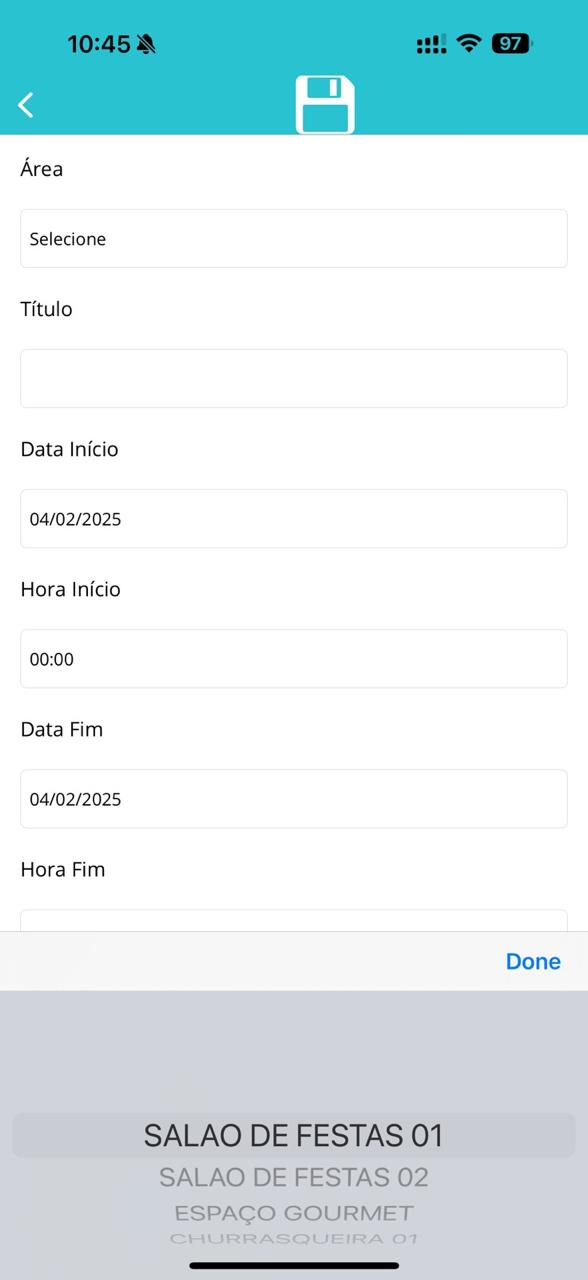Tap the Wi-Fi status icon

pyautogui.click(x=468, y=43)
